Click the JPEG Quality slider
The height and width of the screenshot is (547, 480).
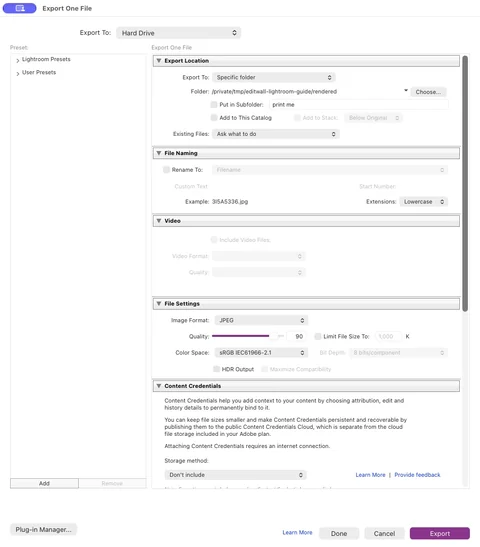tap(248, 336)
